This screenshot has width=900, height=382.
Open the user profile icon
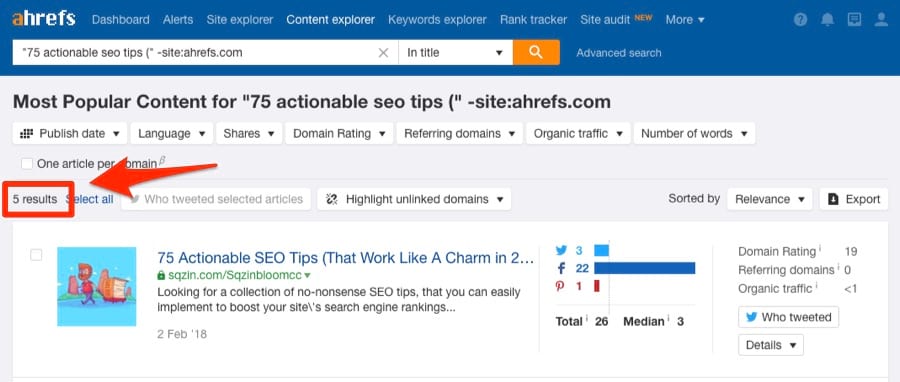(x=881, y=20)
